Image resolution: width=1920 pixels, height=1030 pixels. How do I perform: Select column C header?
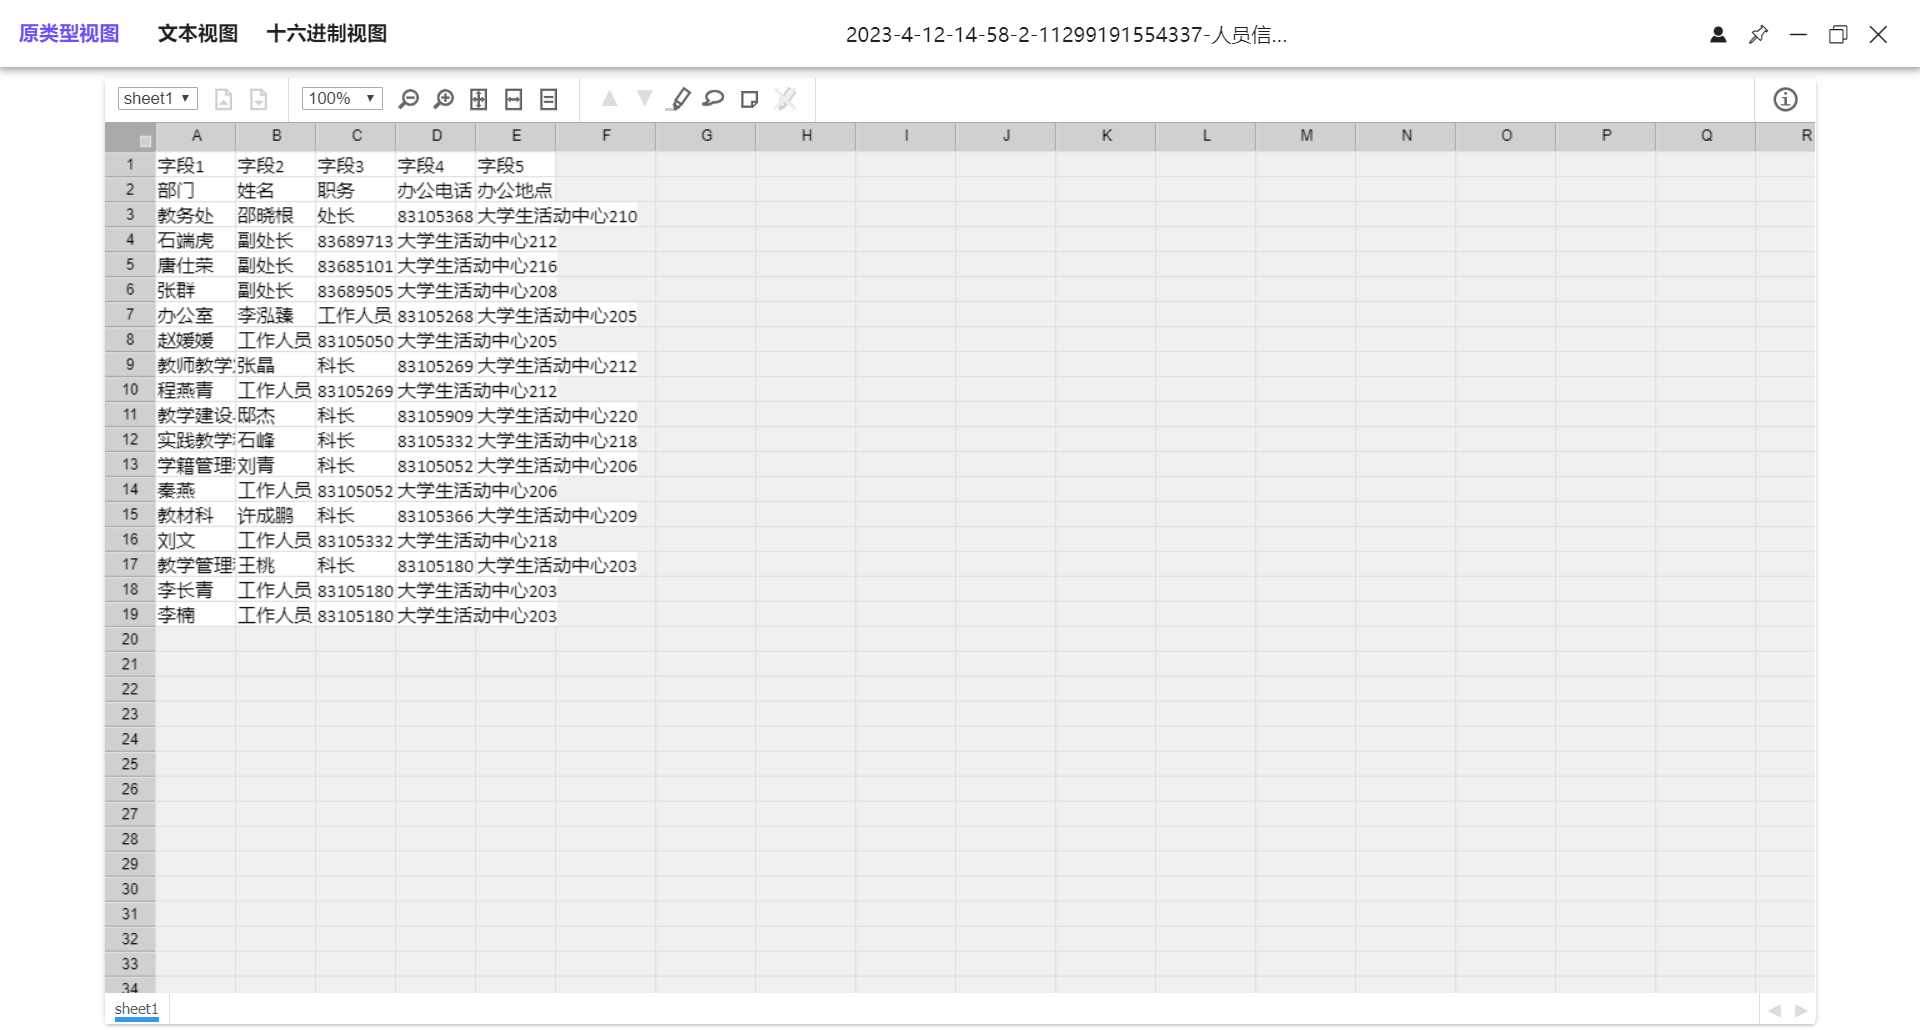pos(356,136)
